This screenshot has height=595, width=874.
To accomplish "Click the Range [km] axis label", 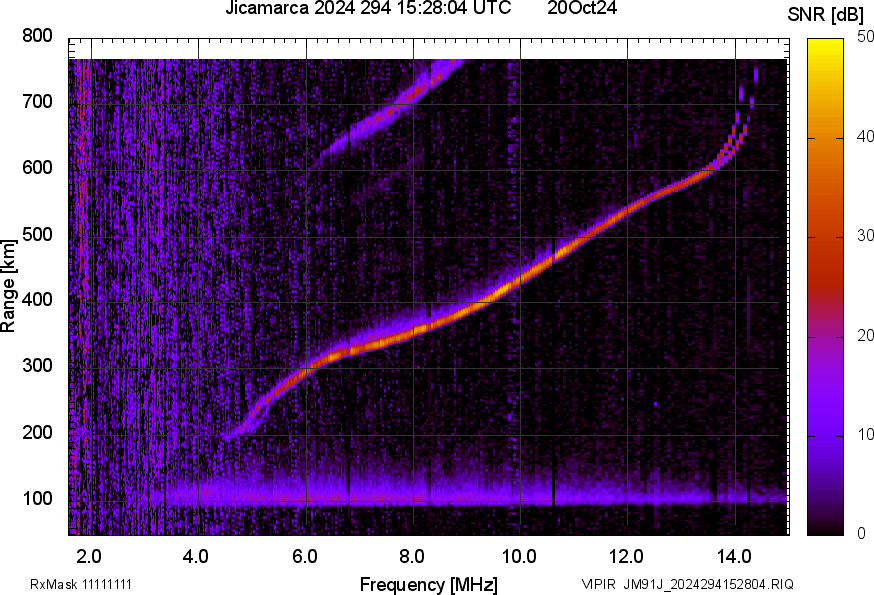I will pos(9,285).
